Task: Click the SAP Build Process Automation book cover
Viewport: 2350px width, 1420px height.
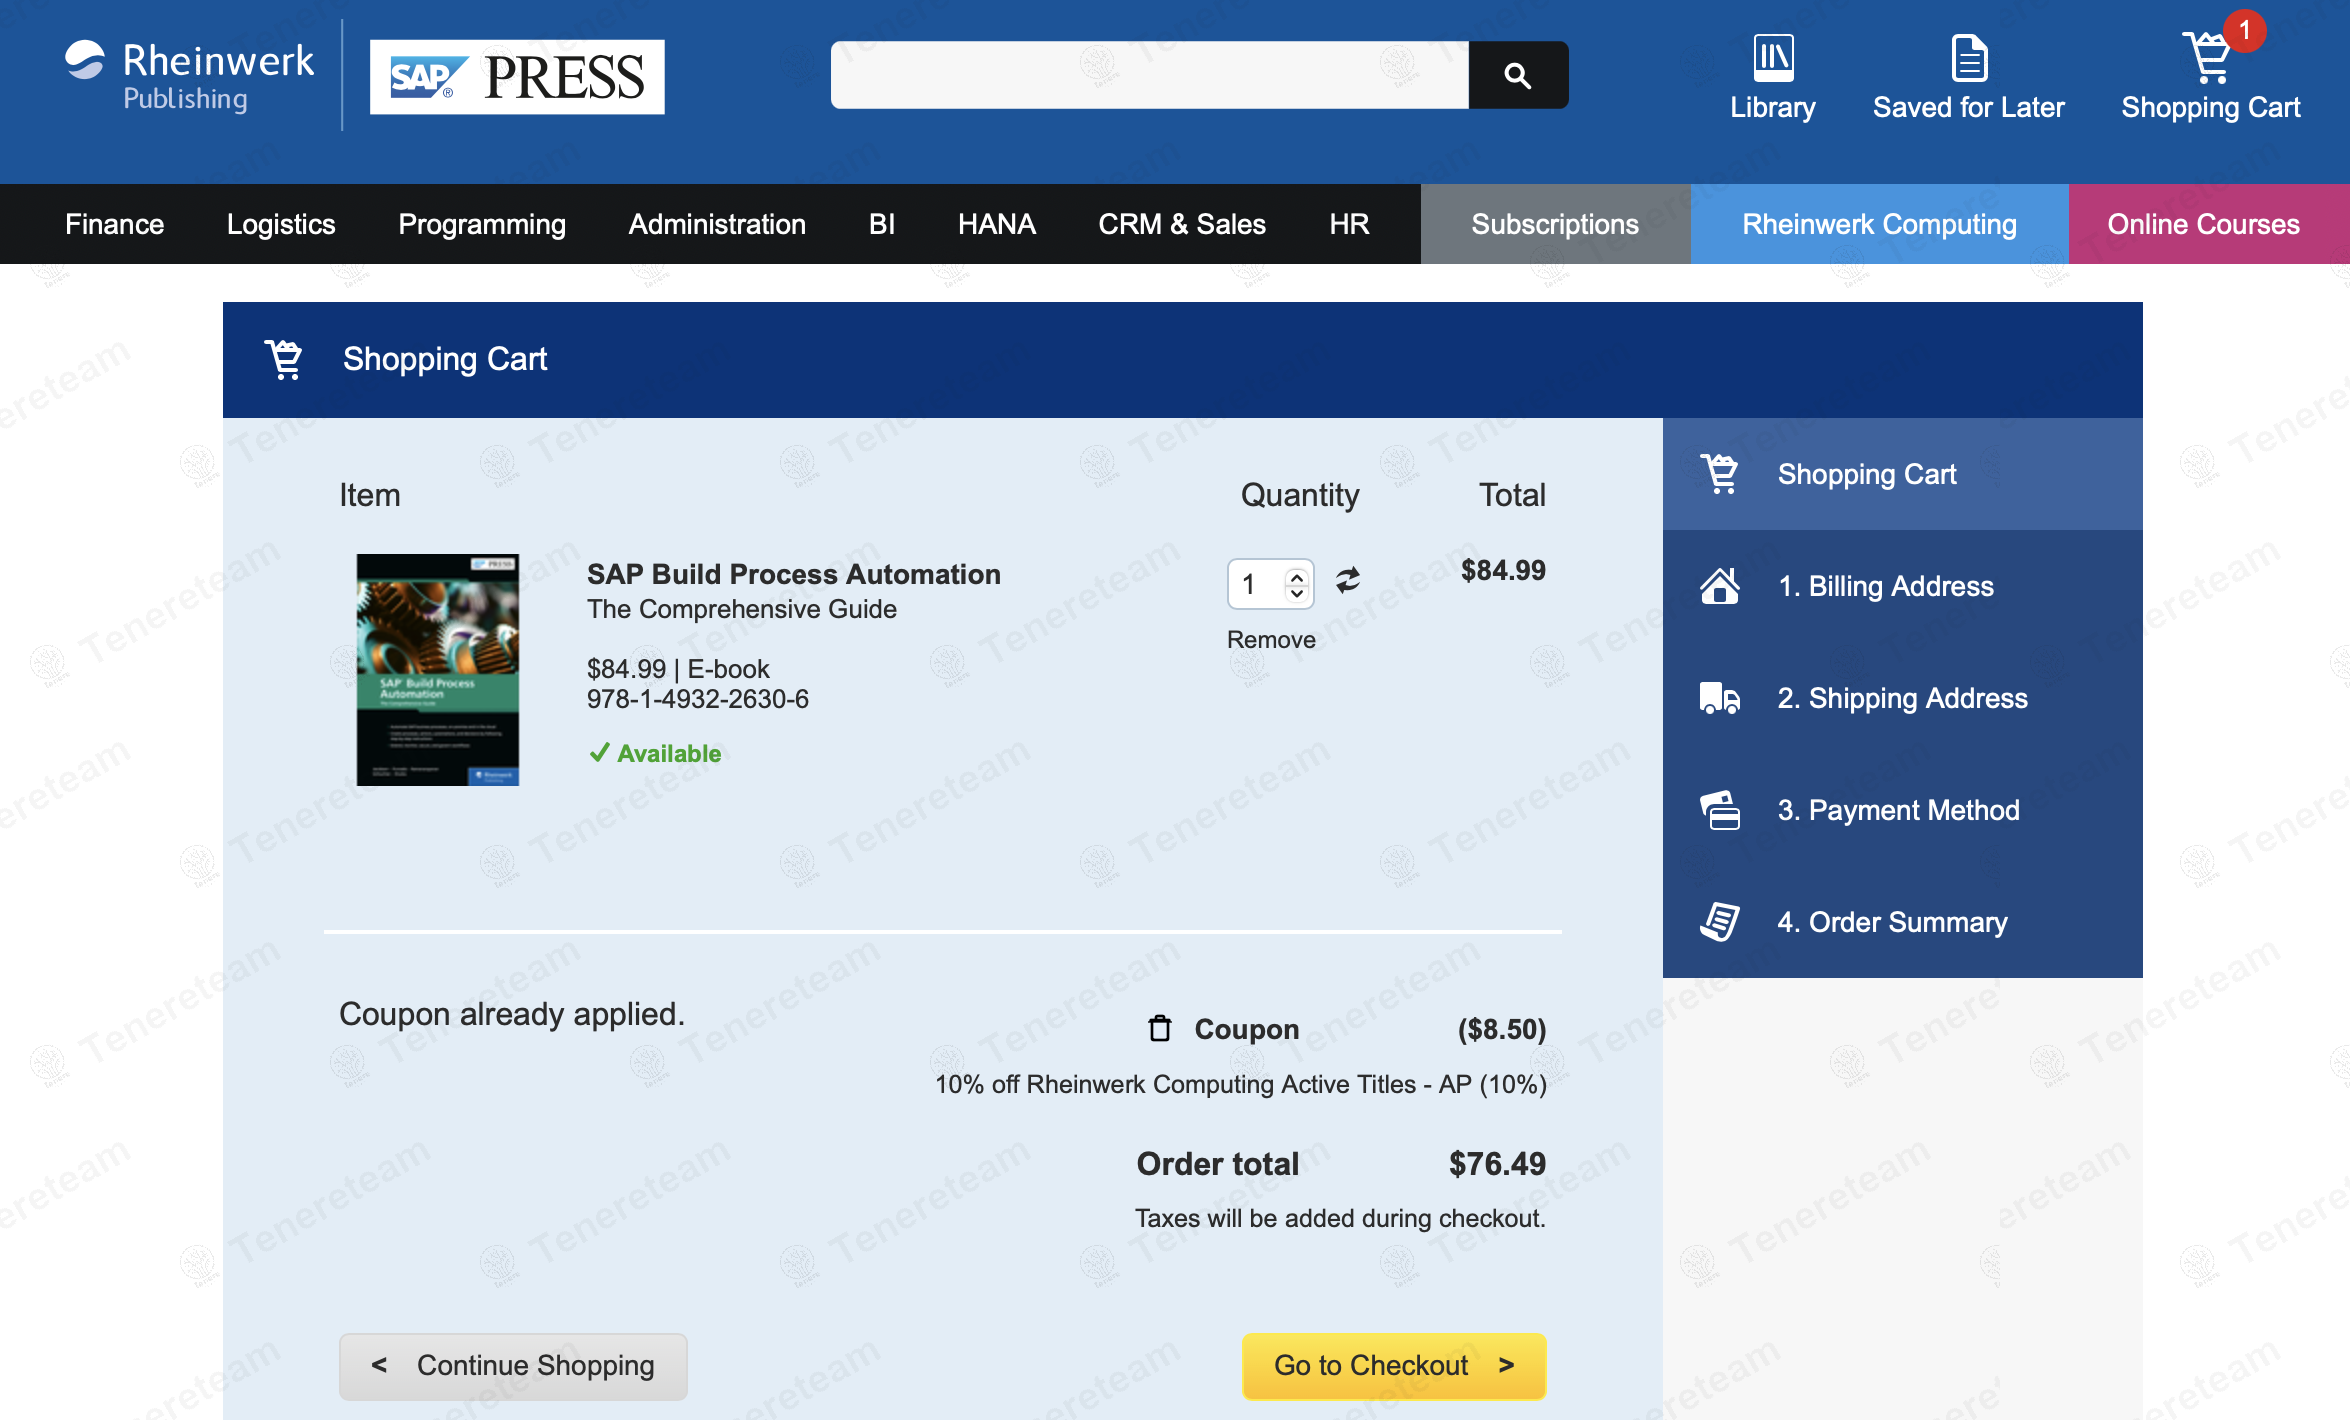Action: tap(437, 668)
